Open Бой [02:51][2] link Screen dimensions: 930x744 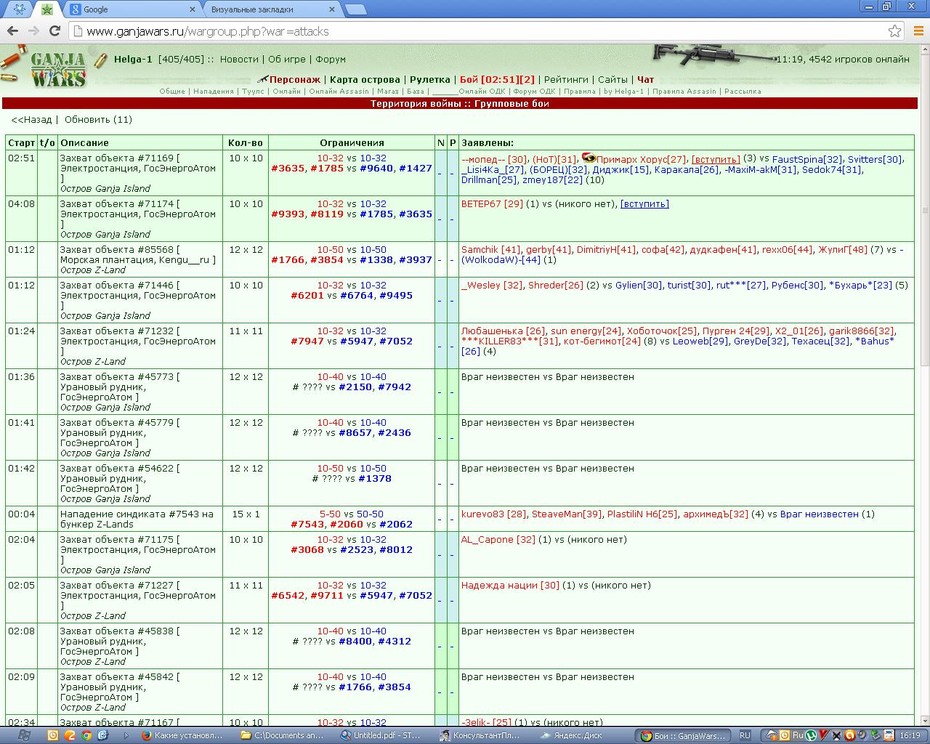tap(497, 80)
